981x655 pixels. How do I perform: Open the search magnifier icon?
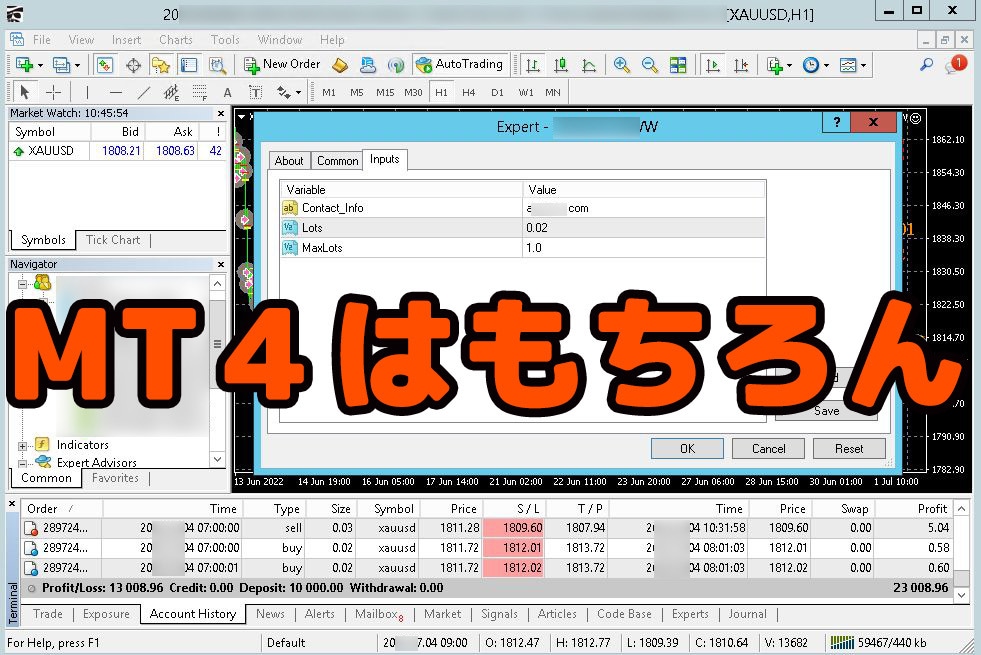pyautogui.click(x=926, y=64)
